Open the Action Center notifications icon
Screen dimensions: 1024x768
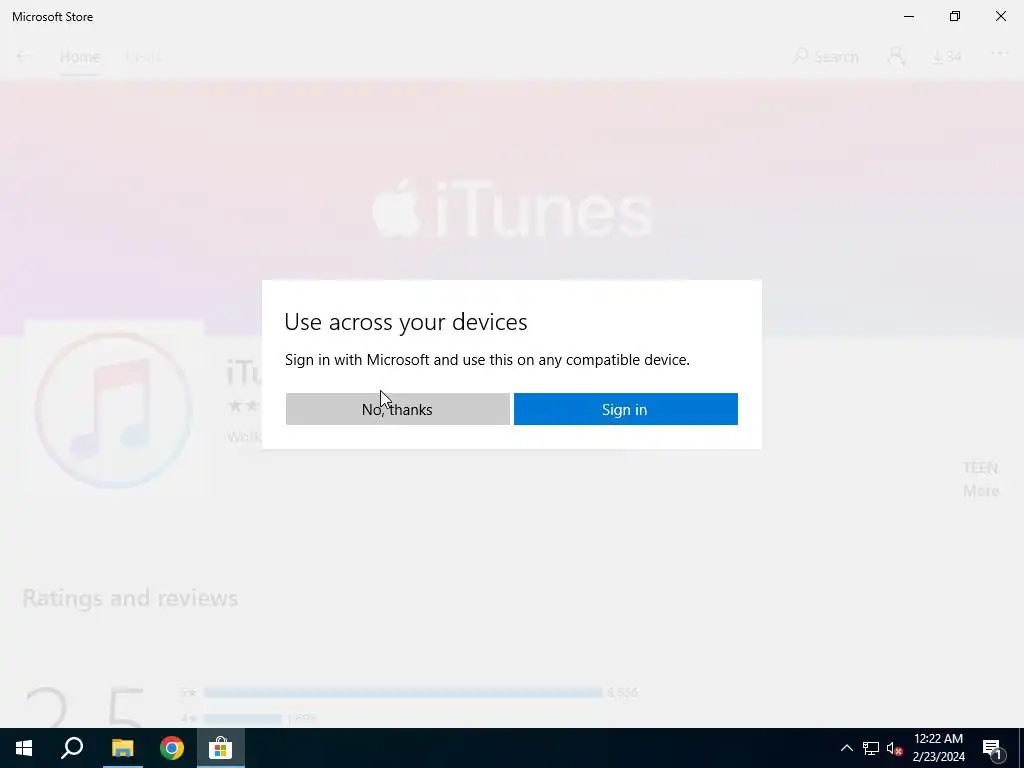coord(993,749)
